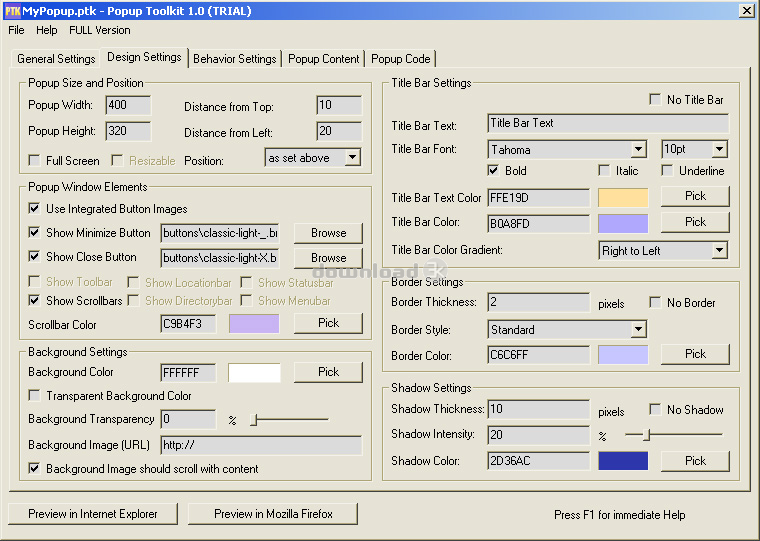Check the No Shadow option
Screen dimensions: 760x541
point(655,410)
